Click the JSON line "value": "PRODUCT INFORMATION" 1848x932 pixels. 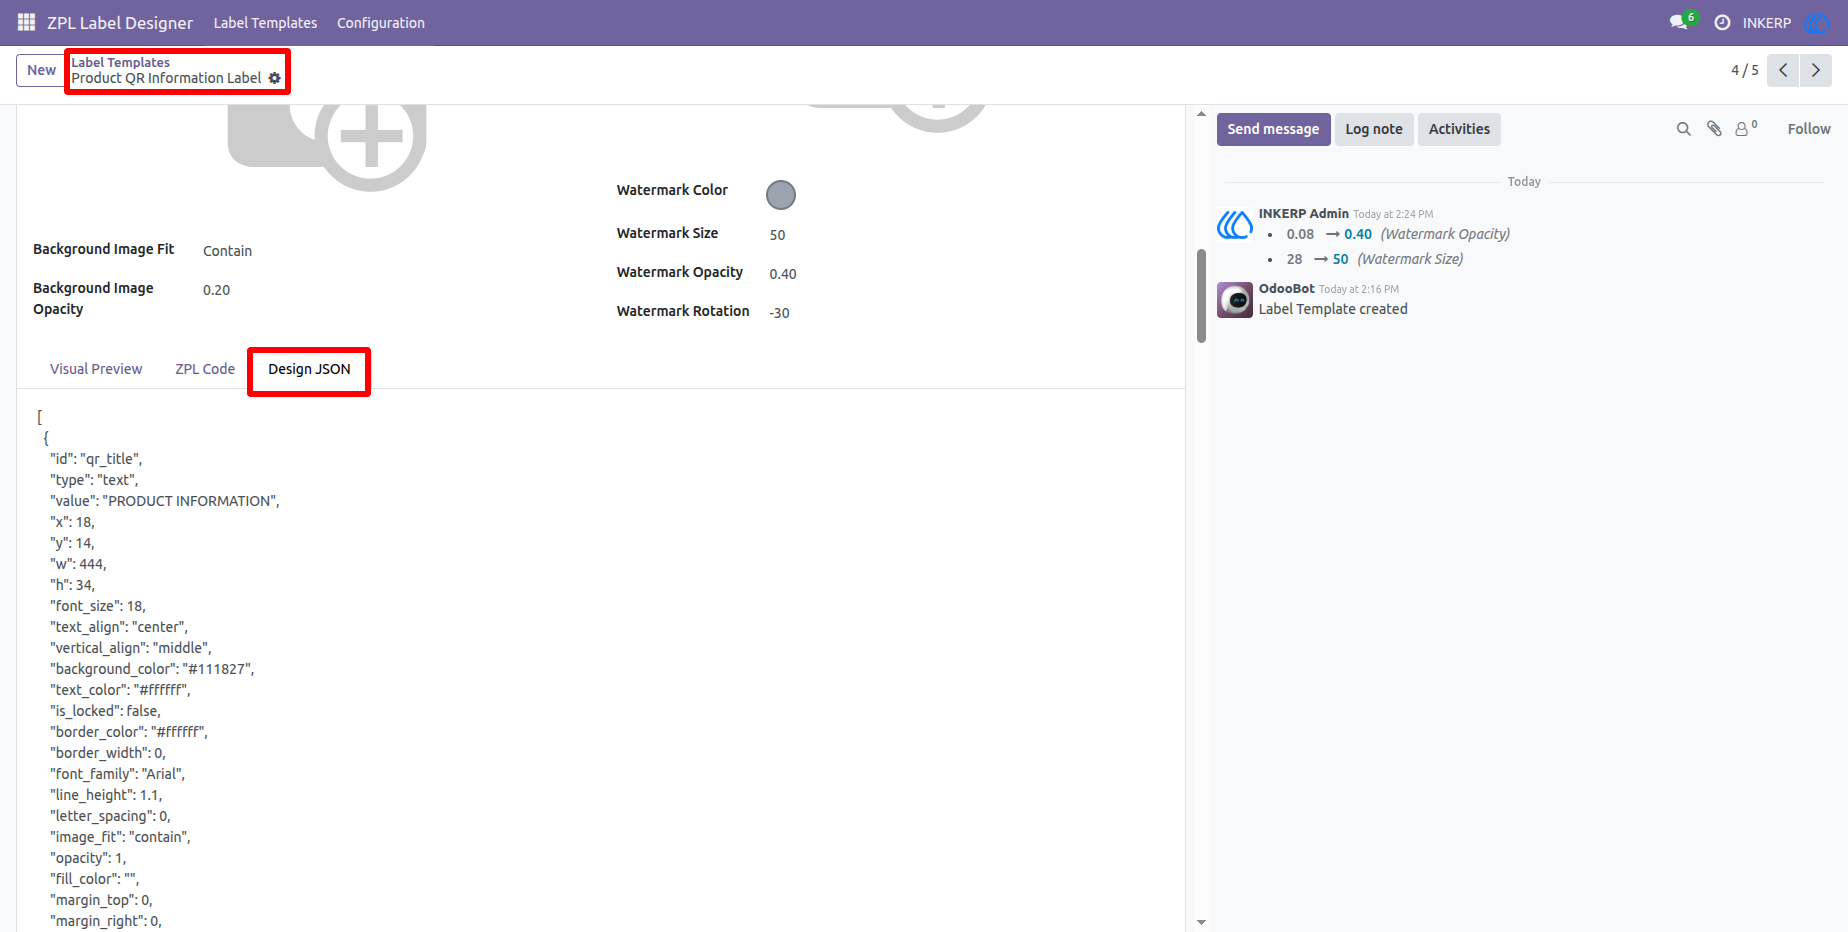point(165,501)
